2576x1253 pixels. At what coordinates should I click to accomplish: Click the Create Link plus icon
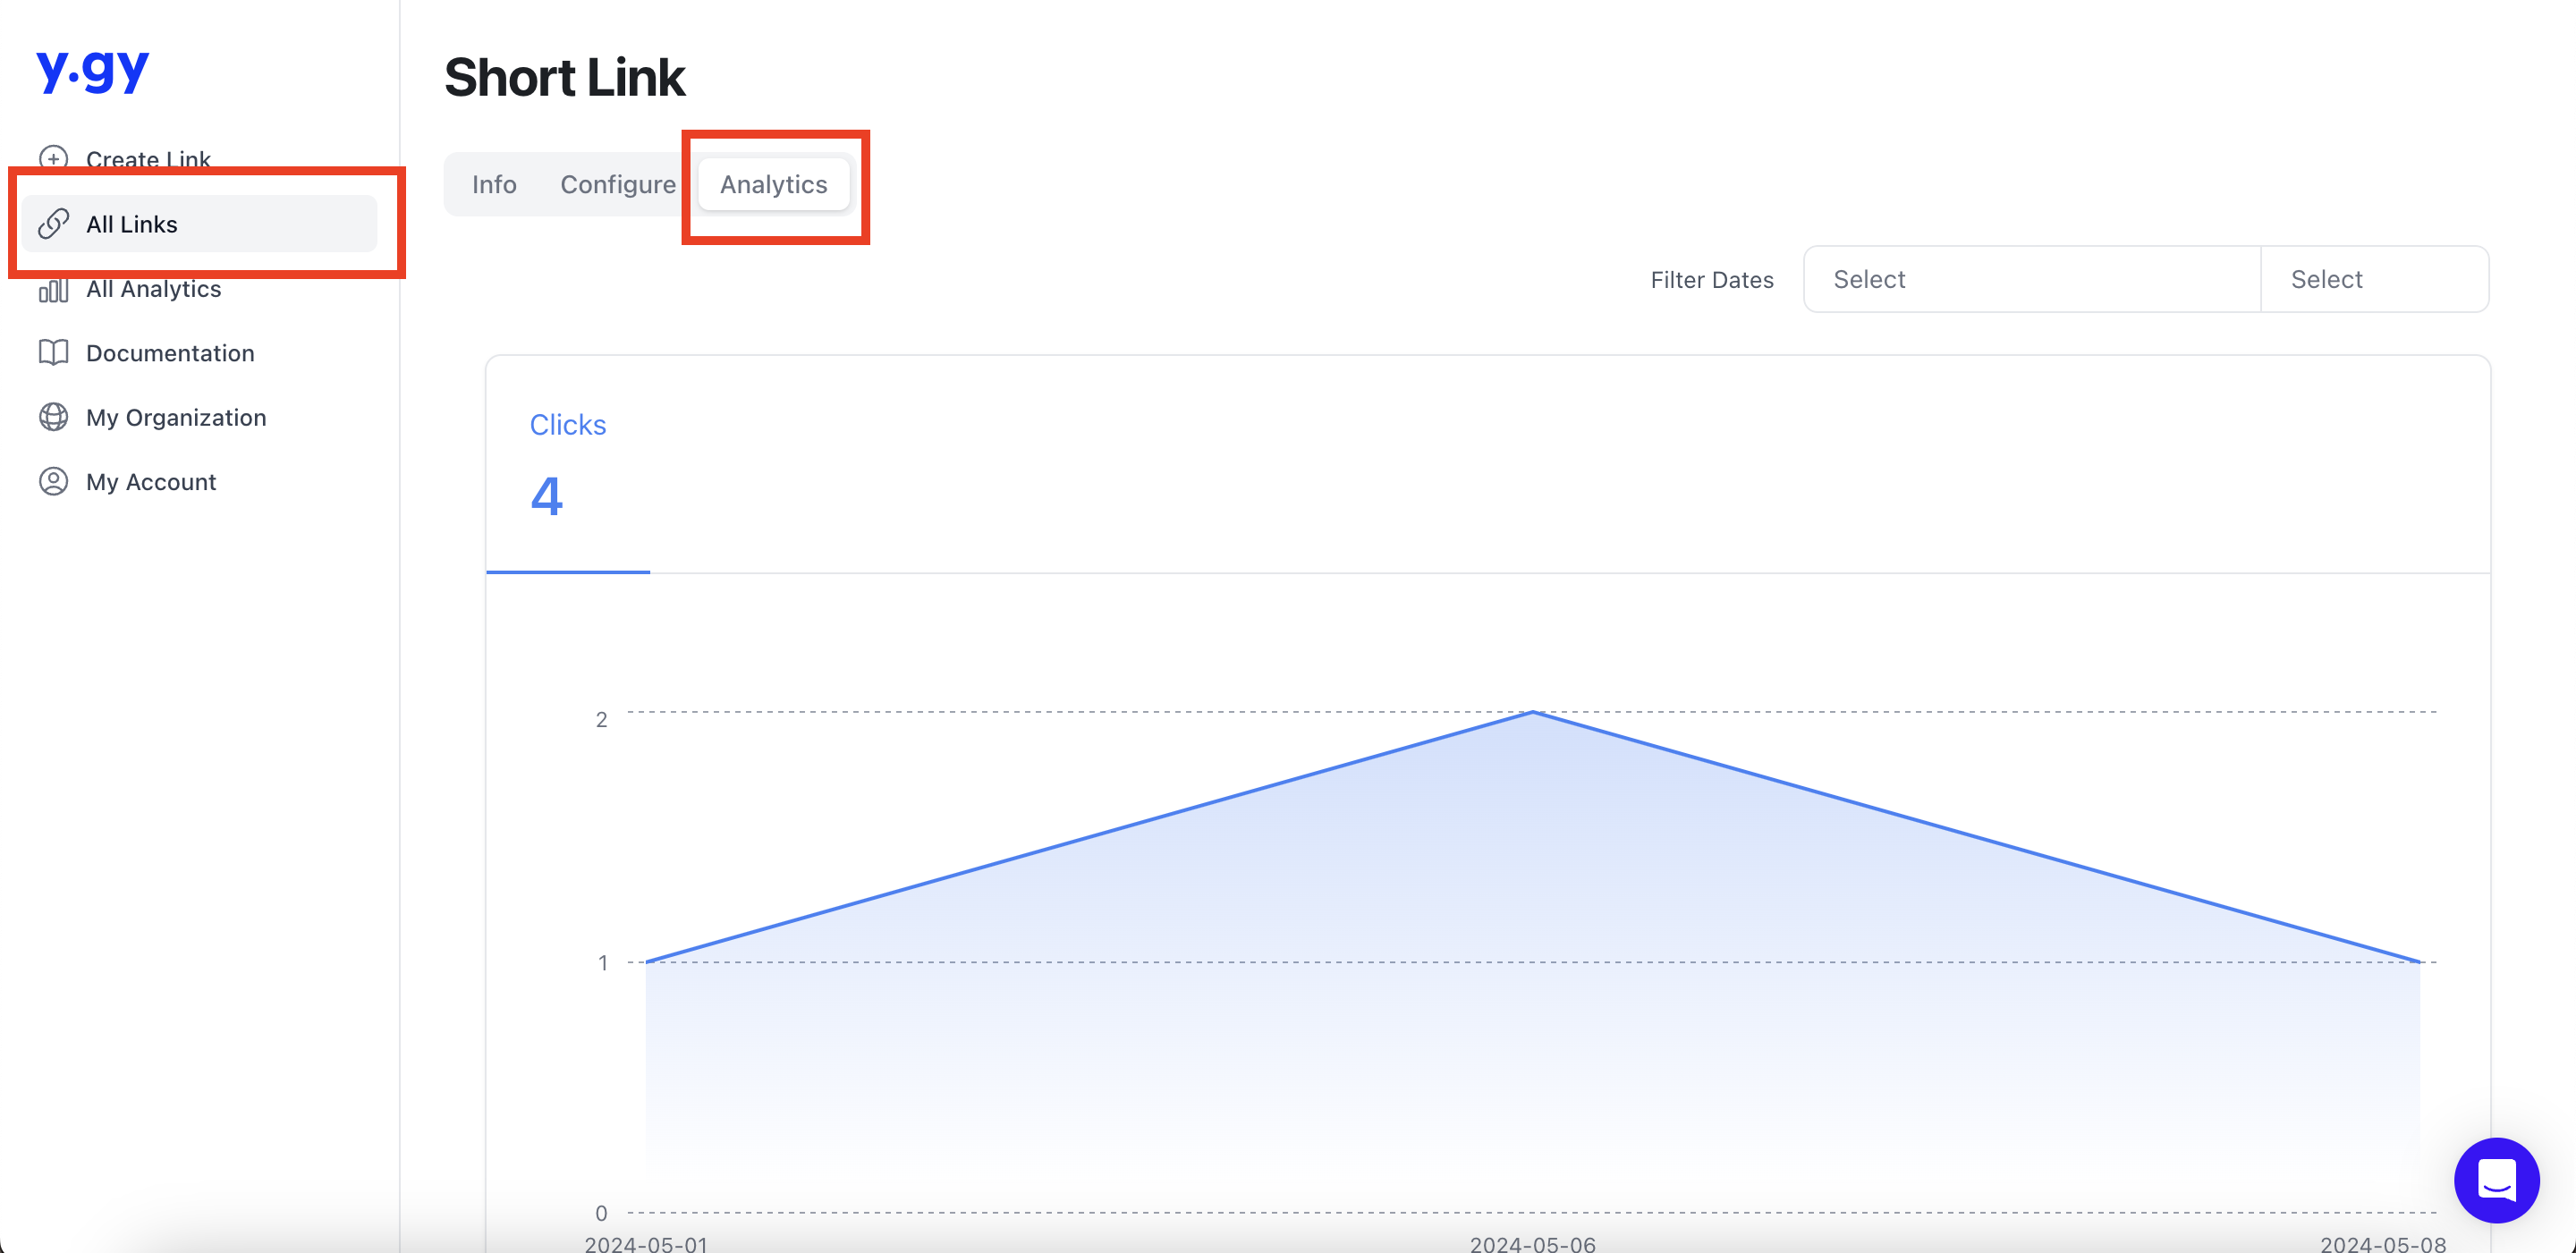coord(53,159)
